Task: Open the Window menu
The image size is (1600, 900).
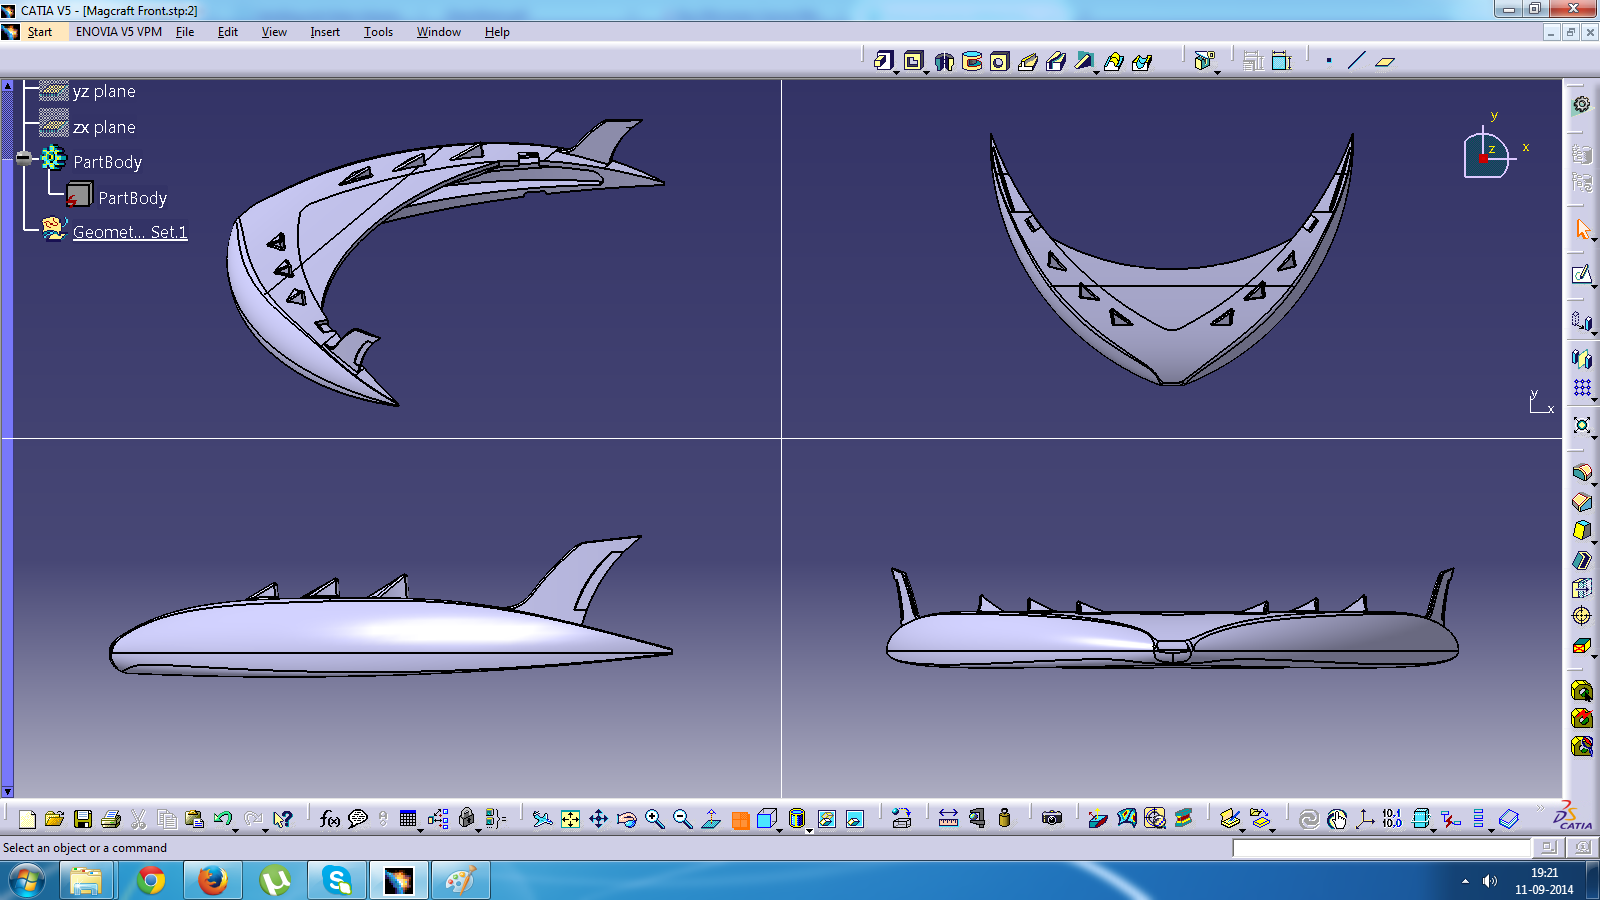Action: [x=438, y=32]
